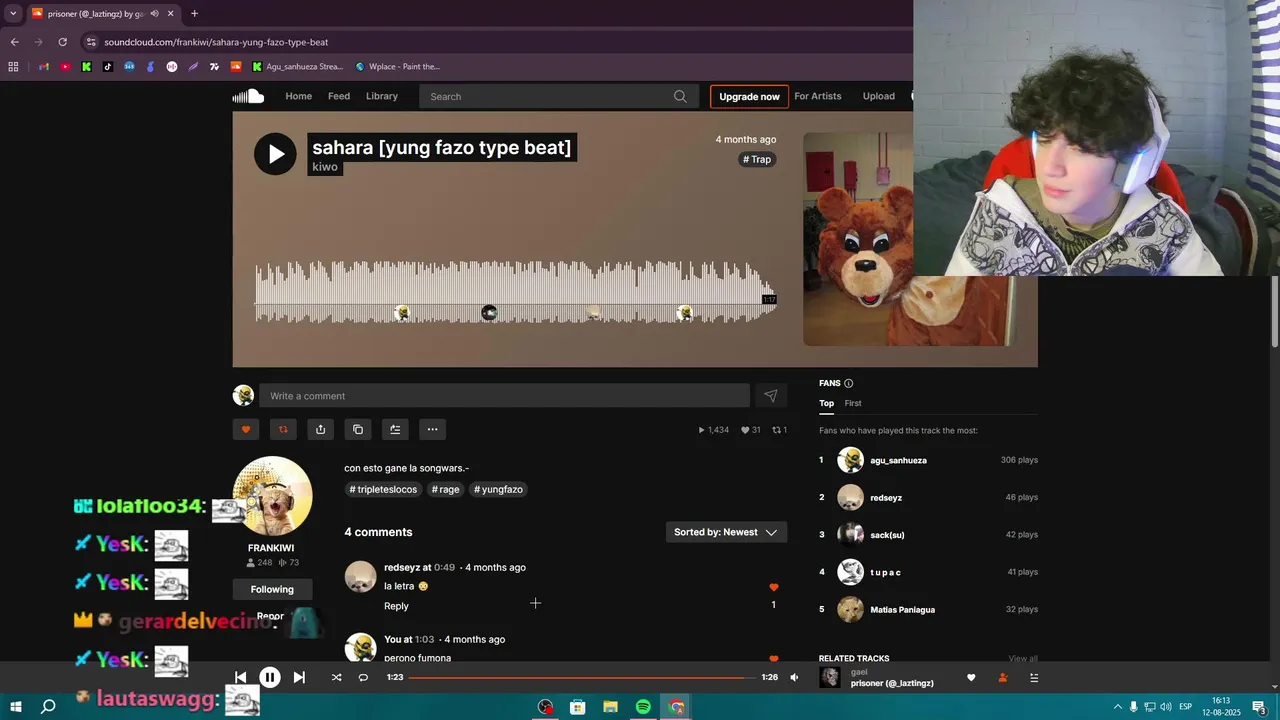Click the kiwo artist name under the title
1280x720 pixels.
(325, 167)
